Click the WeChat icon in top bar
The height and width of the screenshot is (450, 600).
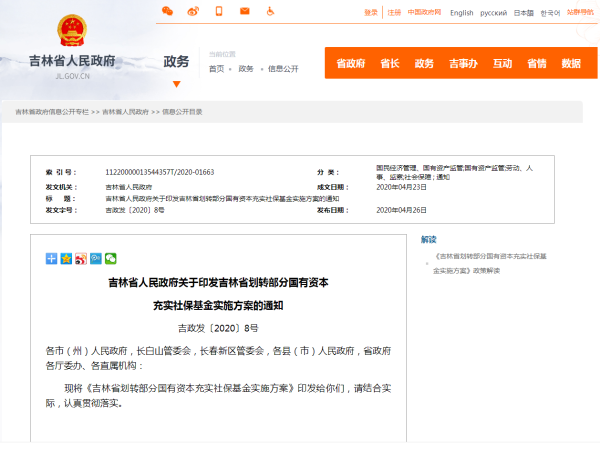(x=167, y=11)
